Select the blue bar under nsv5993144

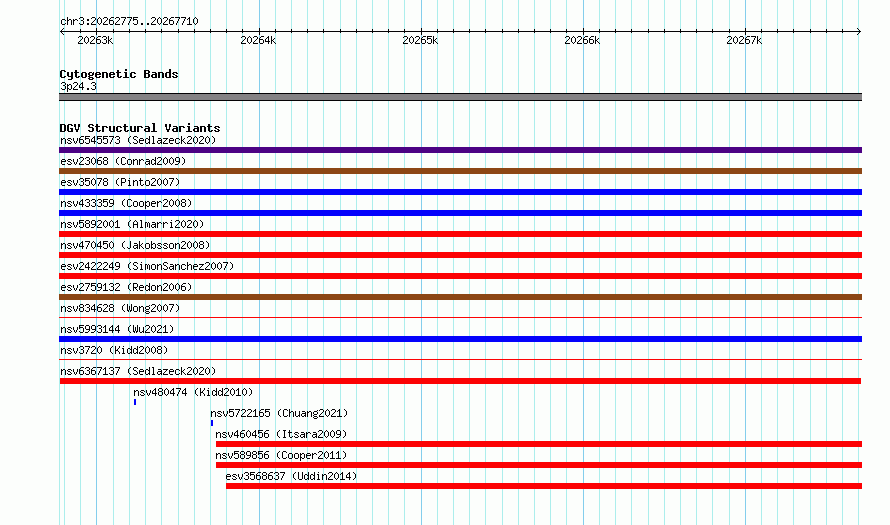(x=460, y=339)
